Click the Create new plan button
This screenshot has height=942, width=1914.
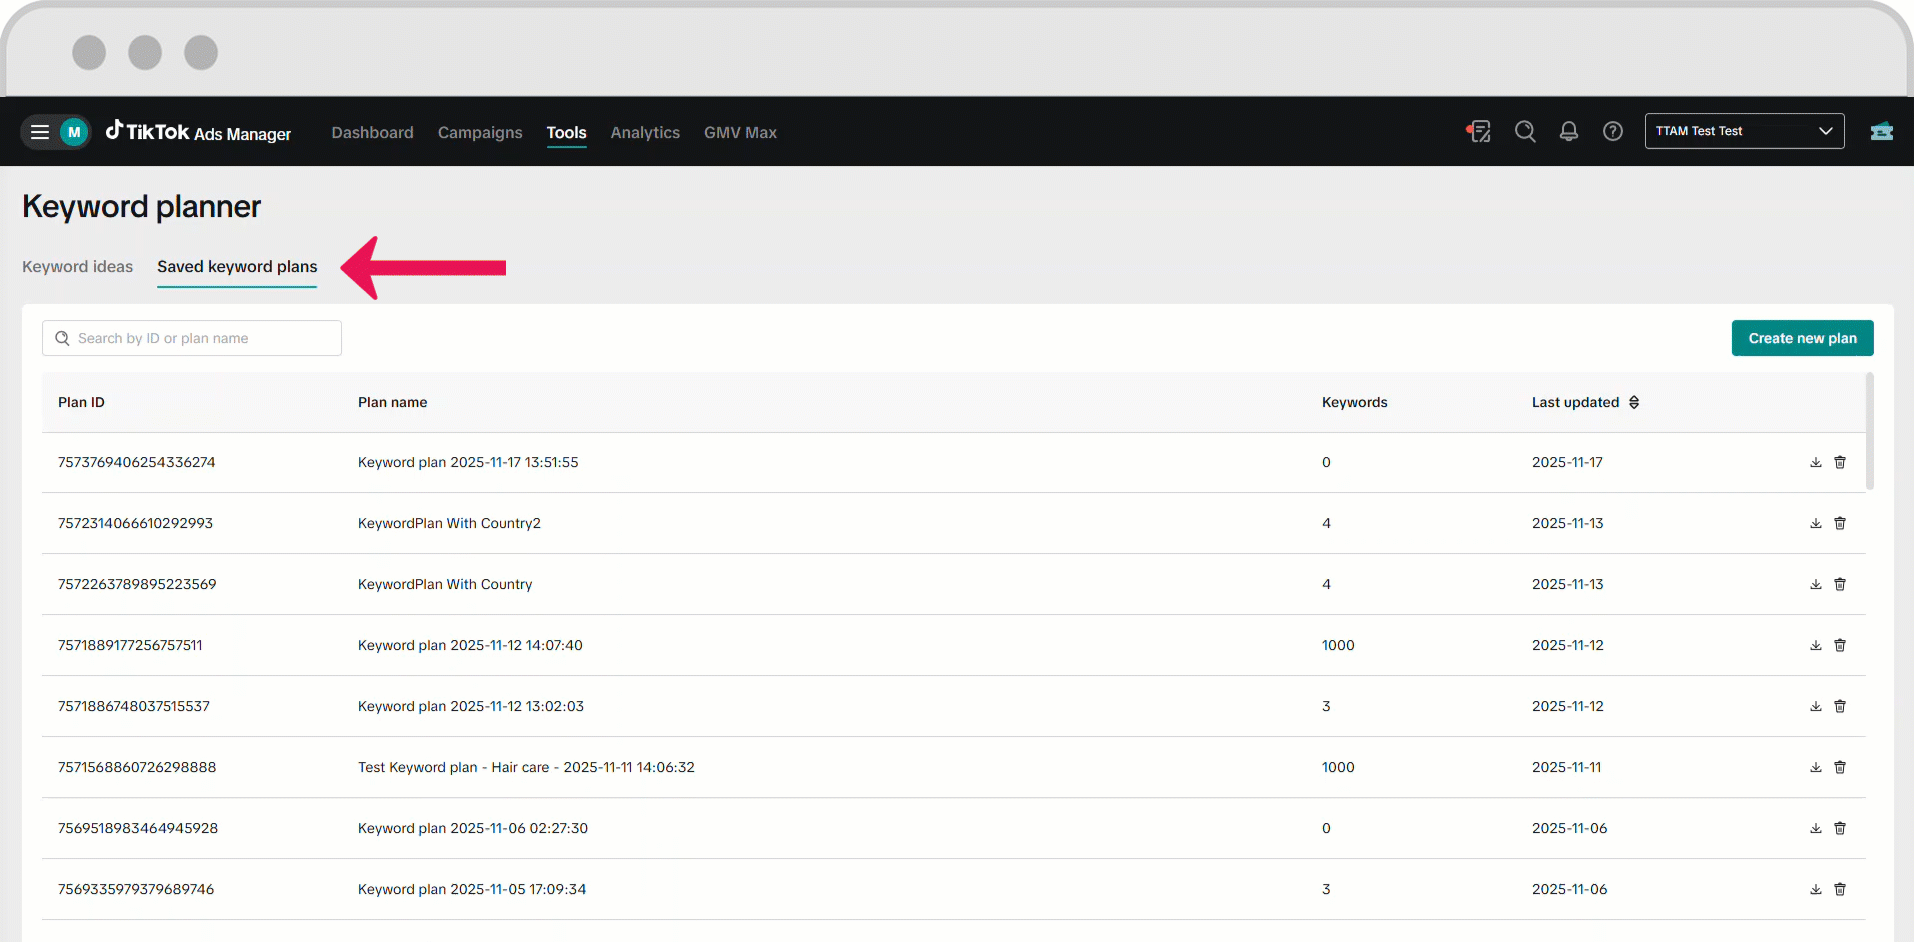tap(1802, 338)
